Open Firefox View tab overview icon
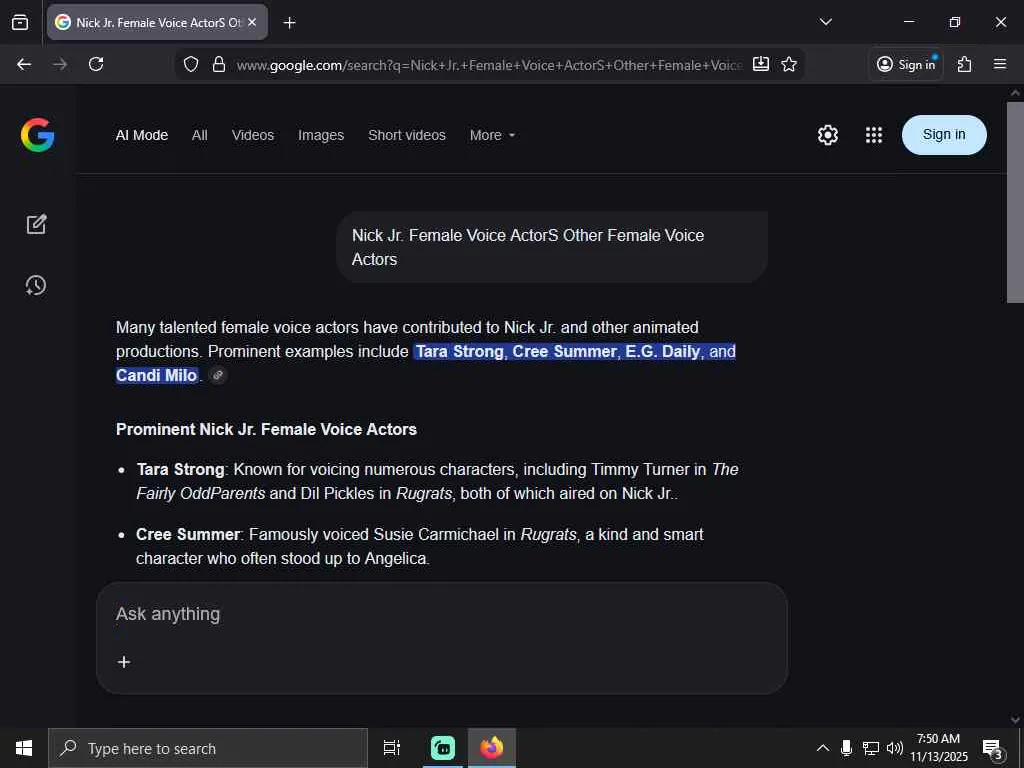Screen dimensions: 1024x768 click(20, 22)
